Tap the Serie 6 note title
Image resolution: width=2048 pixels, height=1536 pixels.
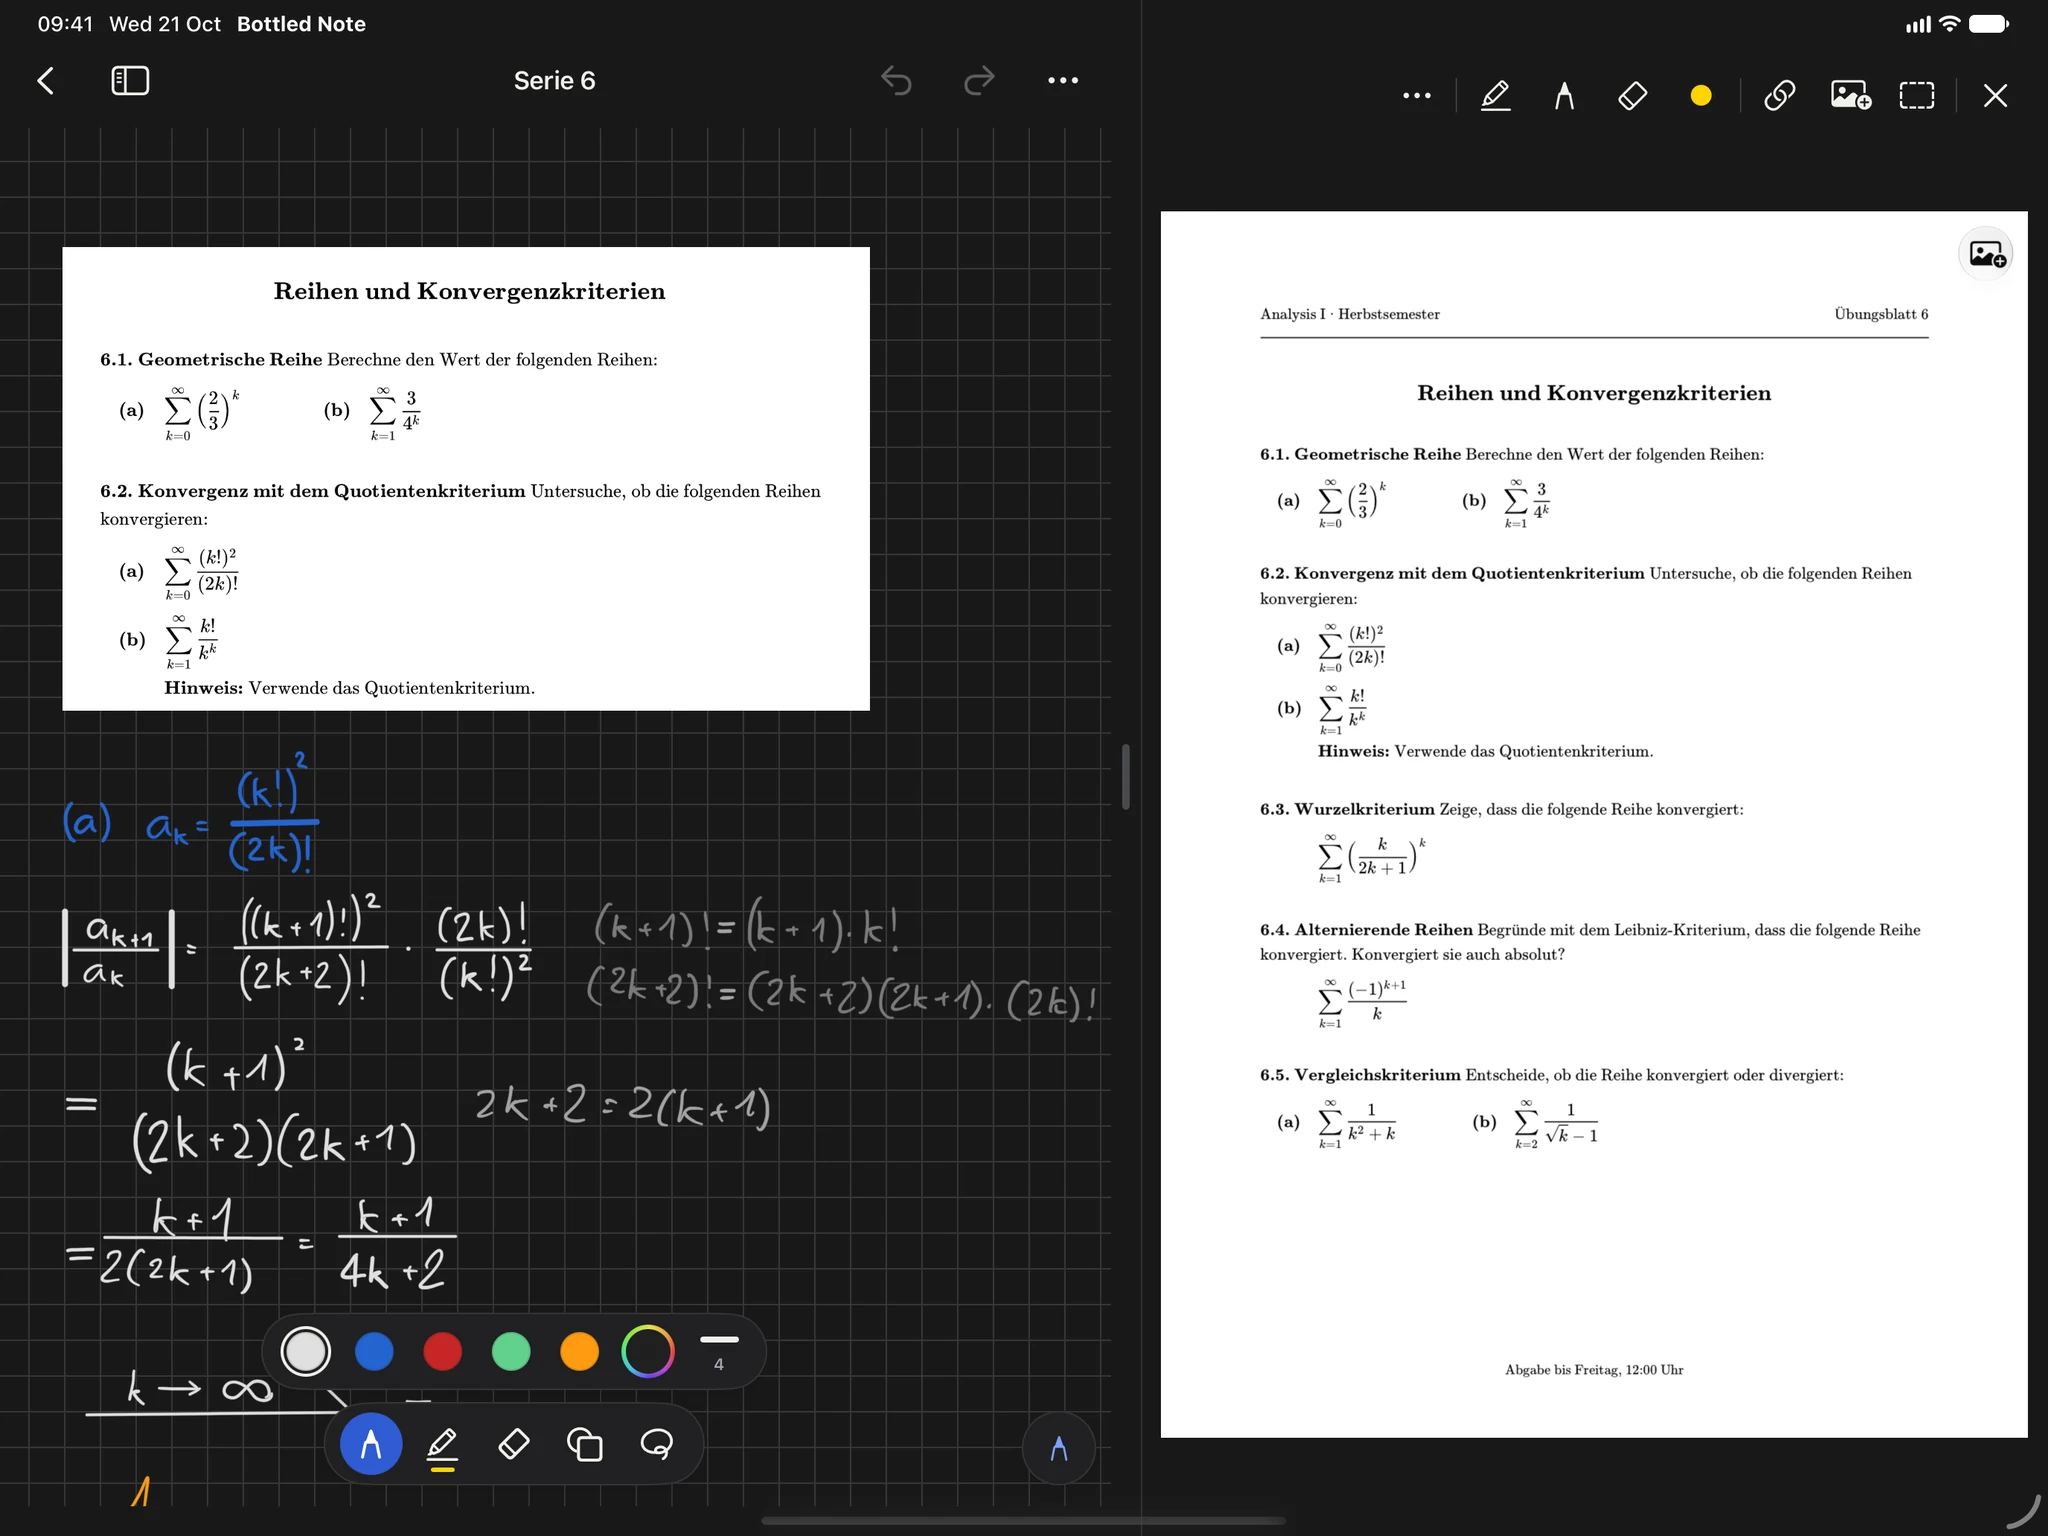pos(554,81)
